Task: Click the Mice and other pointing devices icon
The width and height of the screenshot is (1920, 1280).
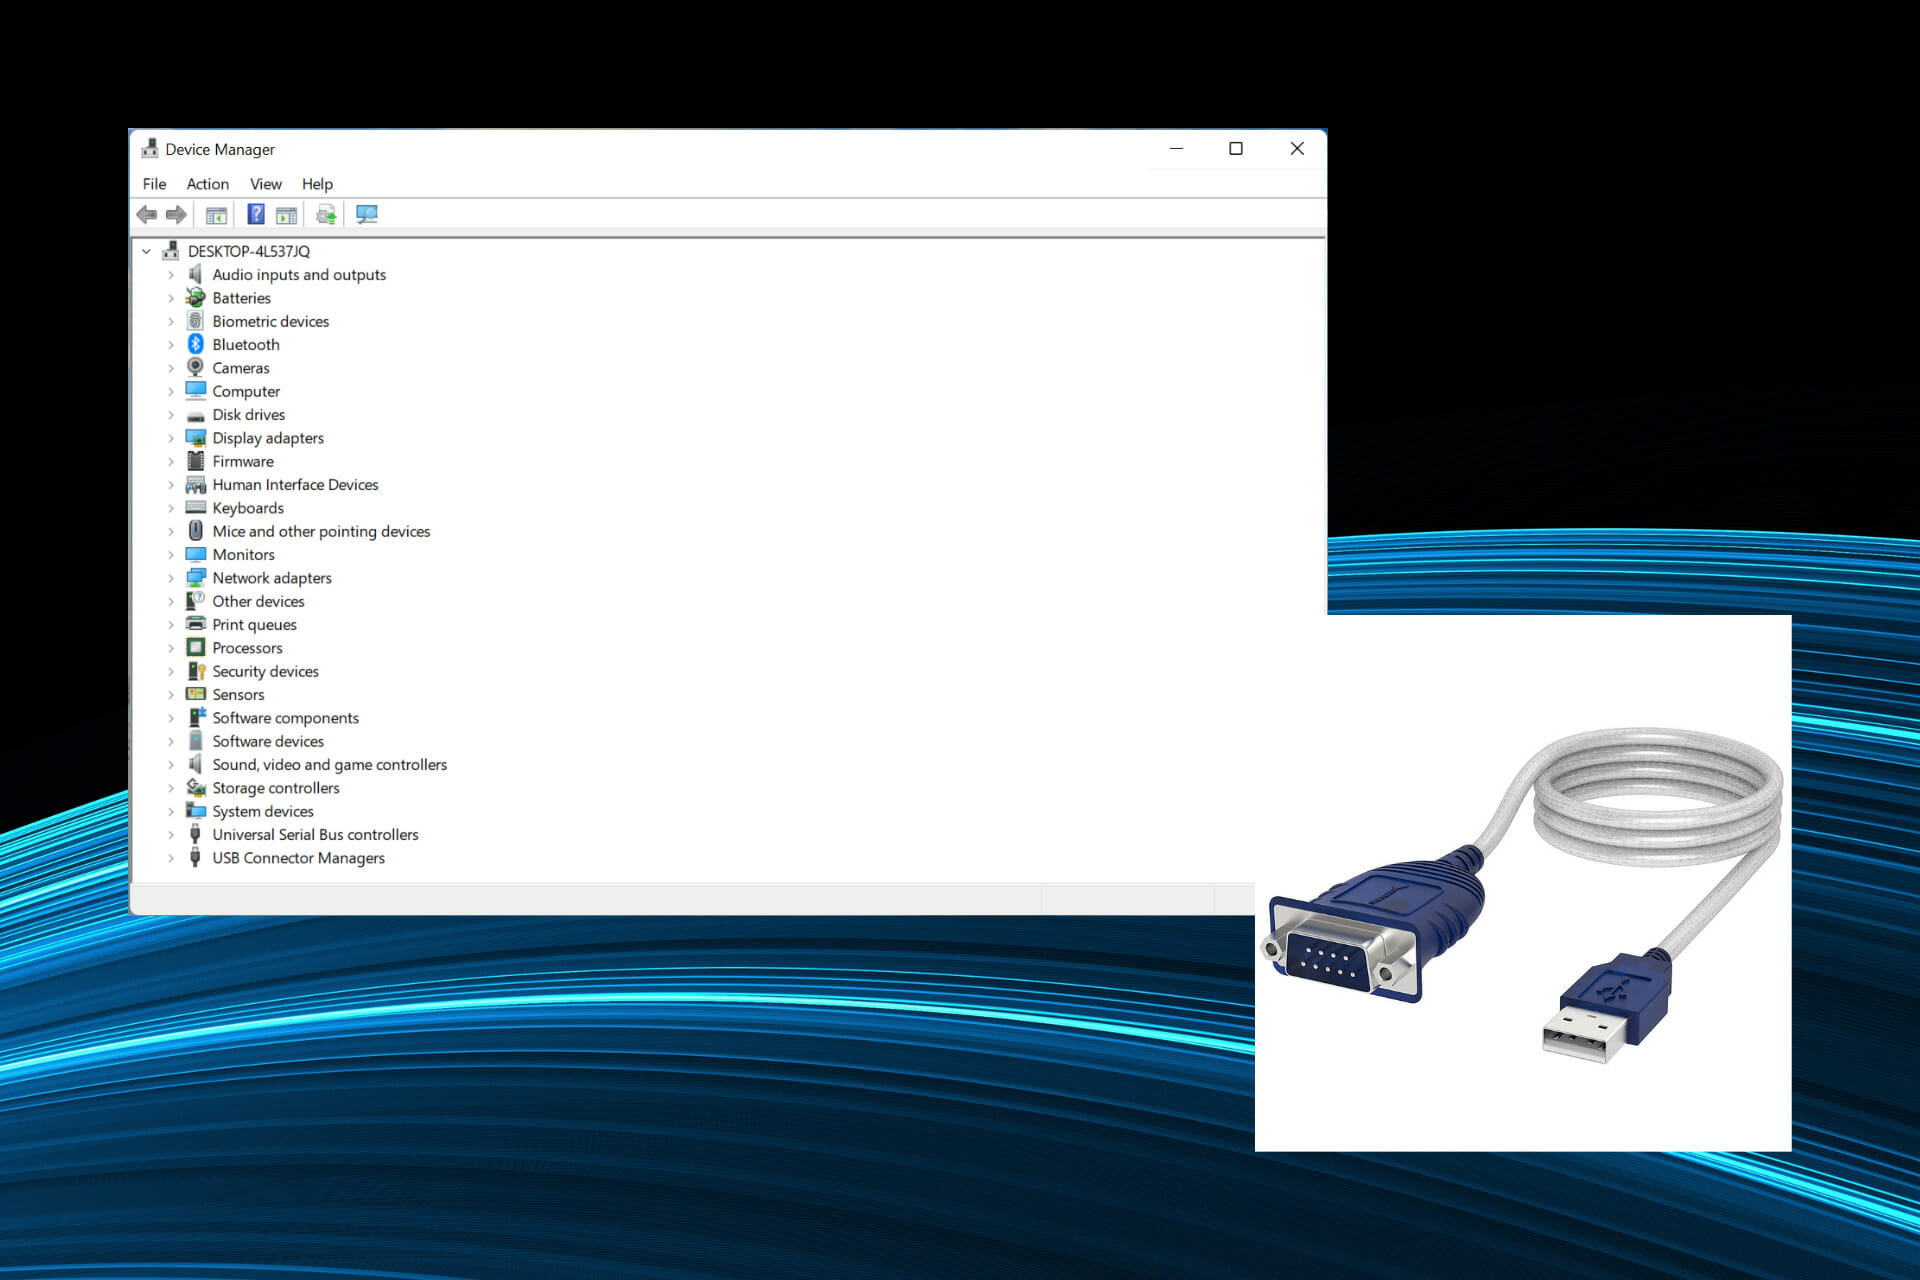Action: coord(196,531)
